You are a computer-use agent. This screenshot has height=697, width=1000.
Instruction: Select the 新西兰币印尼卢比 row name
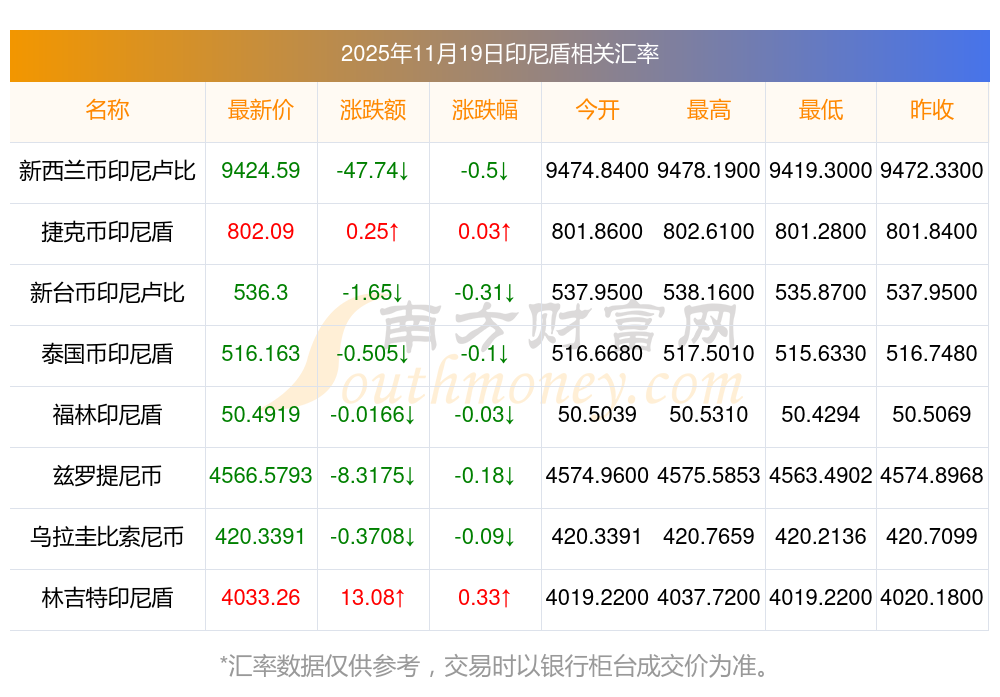tap(107, 171)
